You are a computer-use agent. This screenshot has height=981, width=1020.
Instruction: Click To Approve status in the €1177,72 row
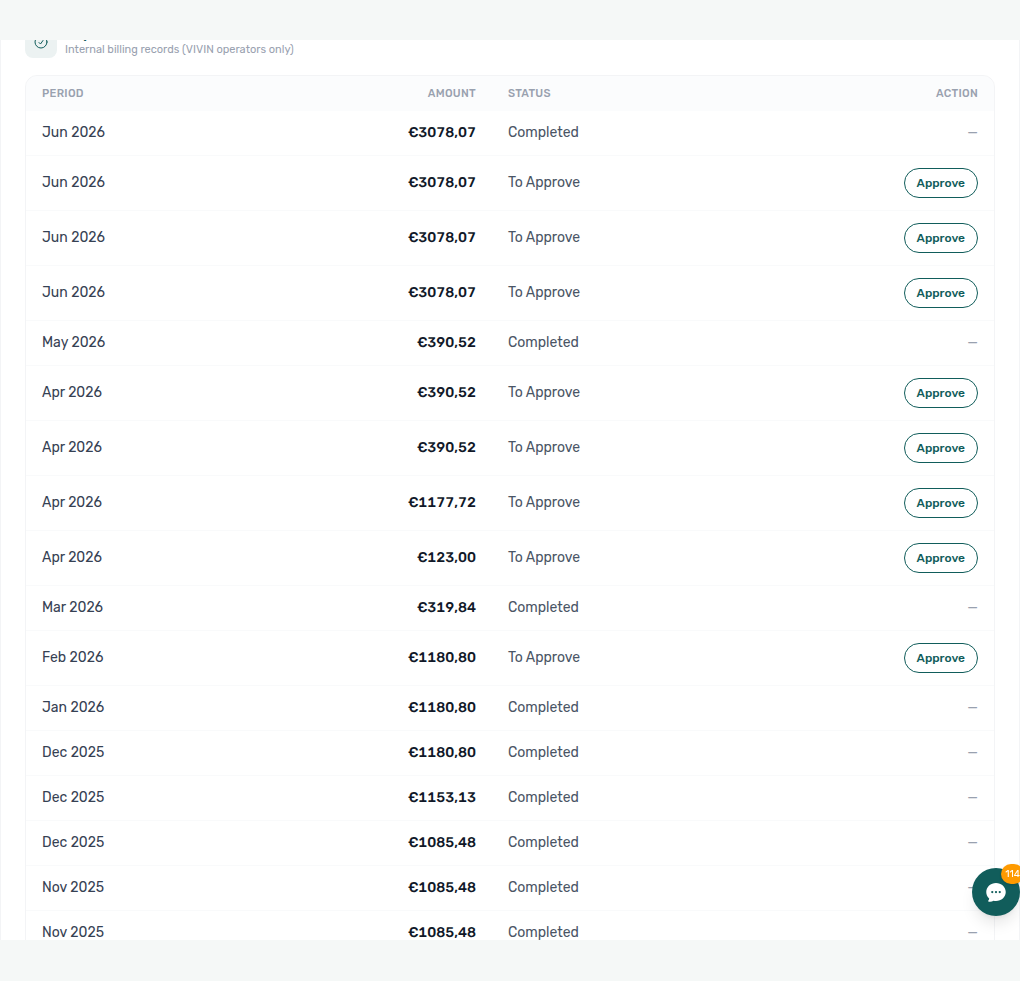(544, 502)
